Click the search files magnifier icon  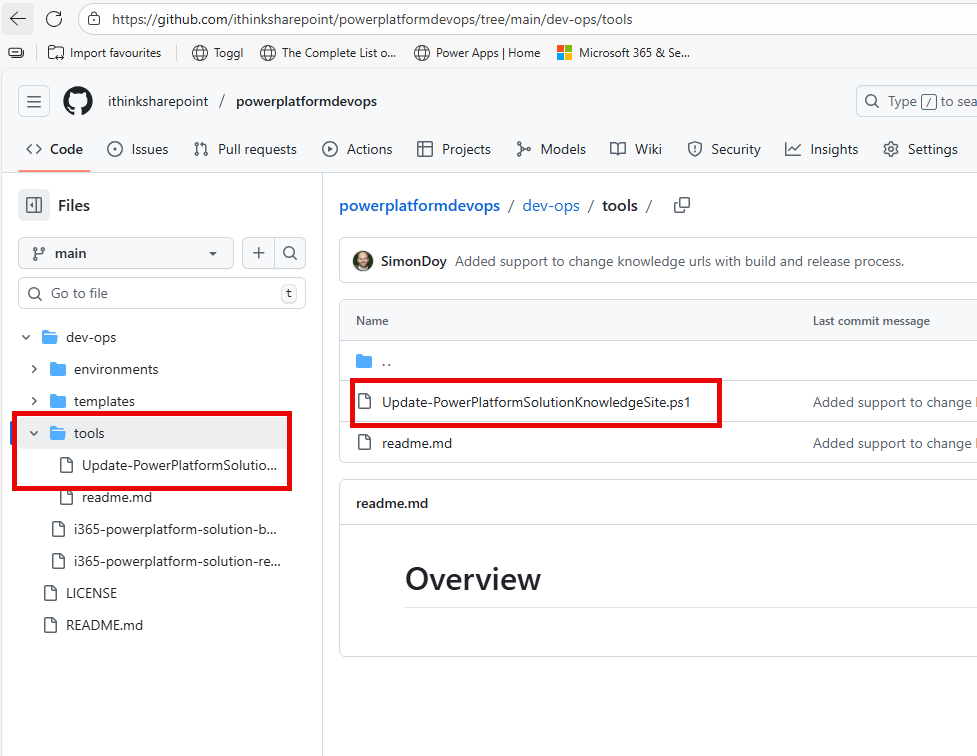[290, 253]
